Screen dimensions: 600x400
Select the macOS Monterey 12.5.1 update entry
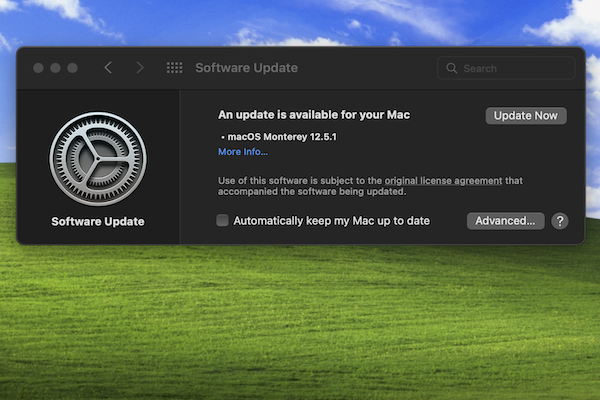283,136
